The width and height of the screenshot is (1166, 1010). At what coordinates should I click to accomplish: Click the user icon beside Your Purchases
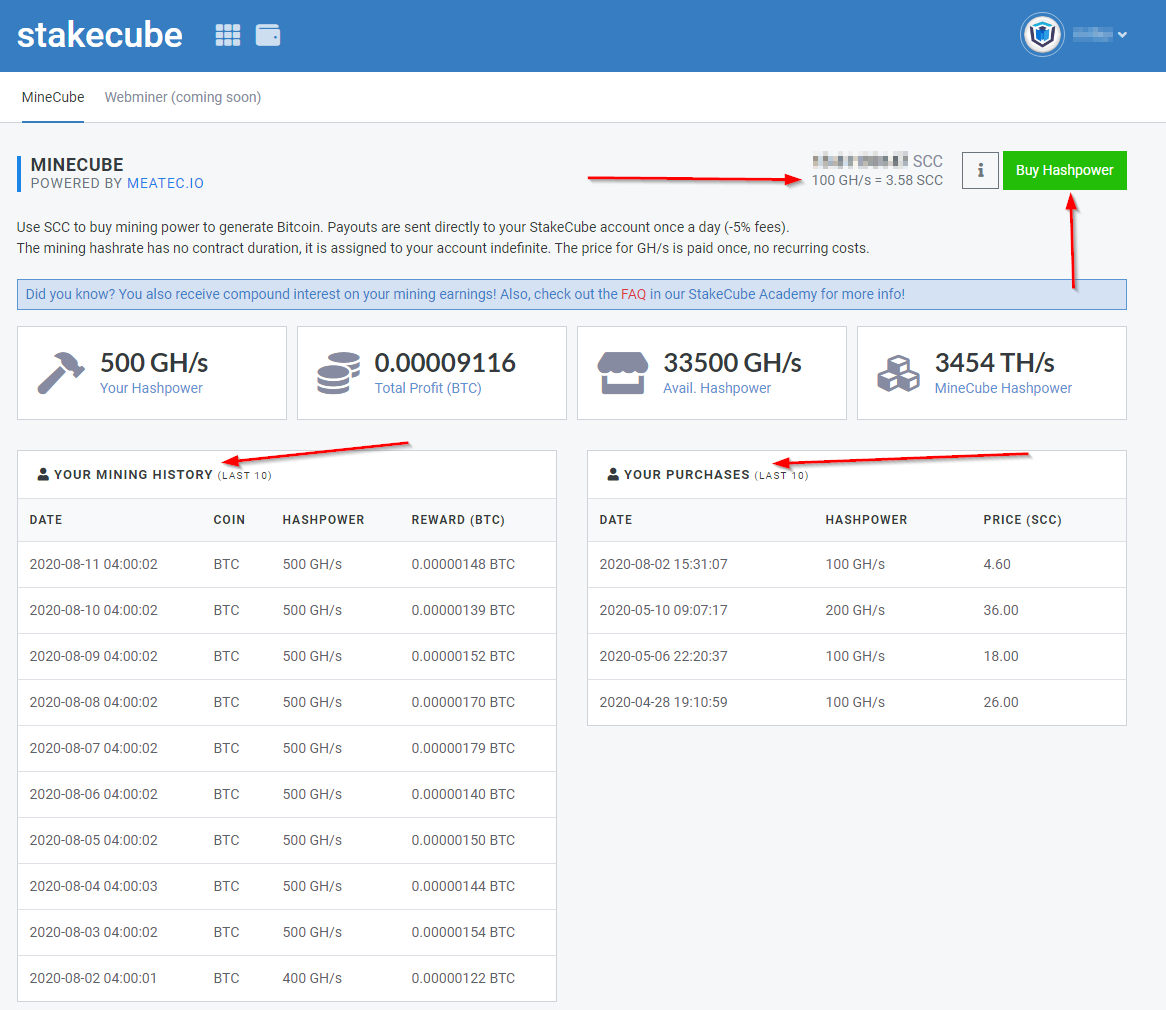[613, 475]
